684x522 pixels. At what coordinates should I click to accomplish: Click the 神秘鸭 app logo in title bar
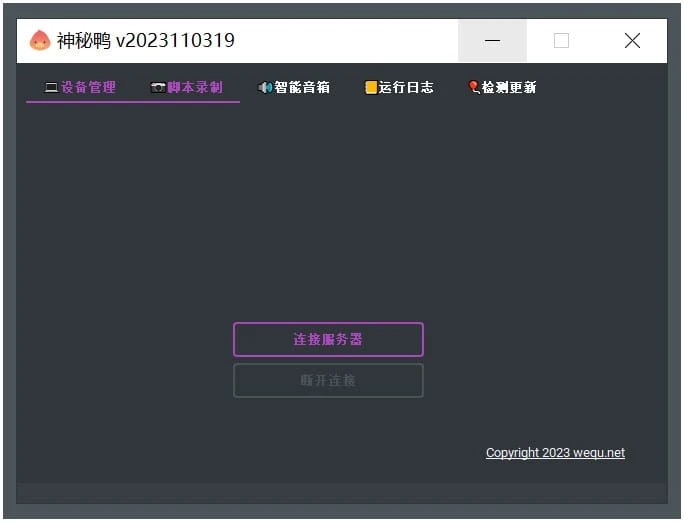(x=40, y=41)
